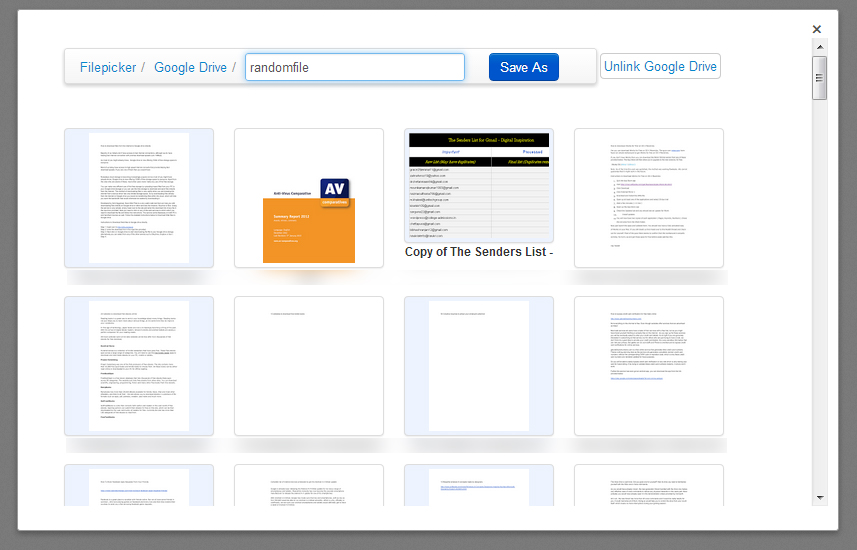
Task: Click the scrollbar down arrow
Action: (x=820, y=498)
